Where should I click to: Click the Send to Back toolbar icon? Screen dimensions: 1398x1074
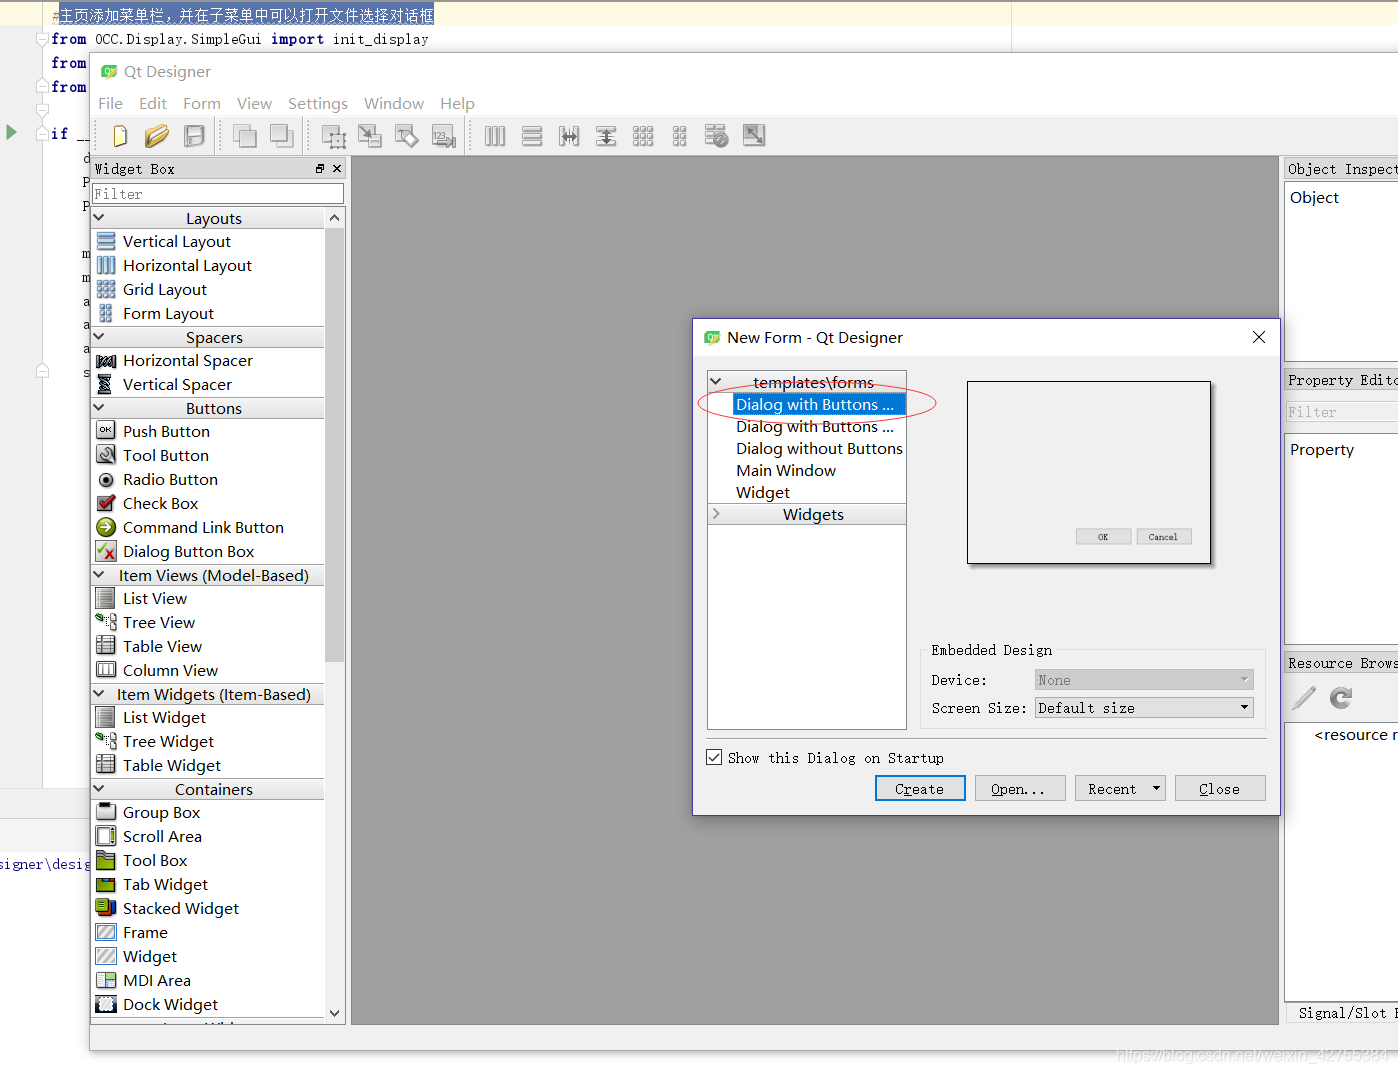(x=282, y=136)
